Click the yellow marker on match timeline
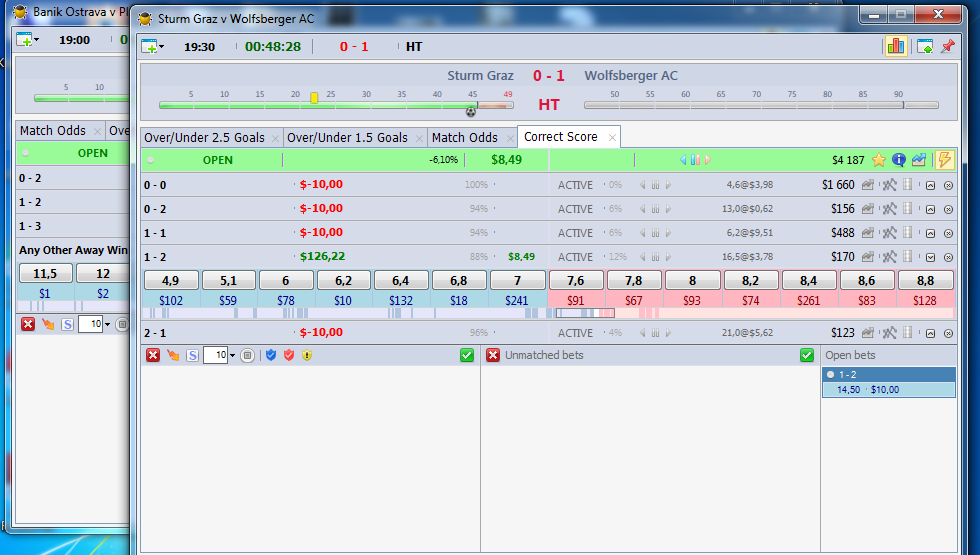980x555 pixels. [x=314, y=98]
